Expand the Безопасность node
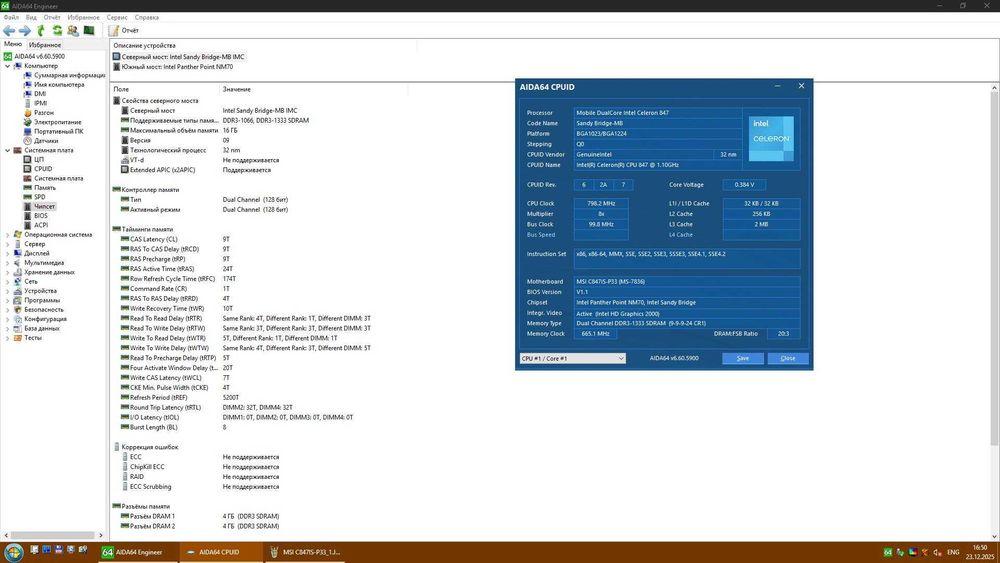This screenshot has width=1000, height=563. click(x=8, y=309)
